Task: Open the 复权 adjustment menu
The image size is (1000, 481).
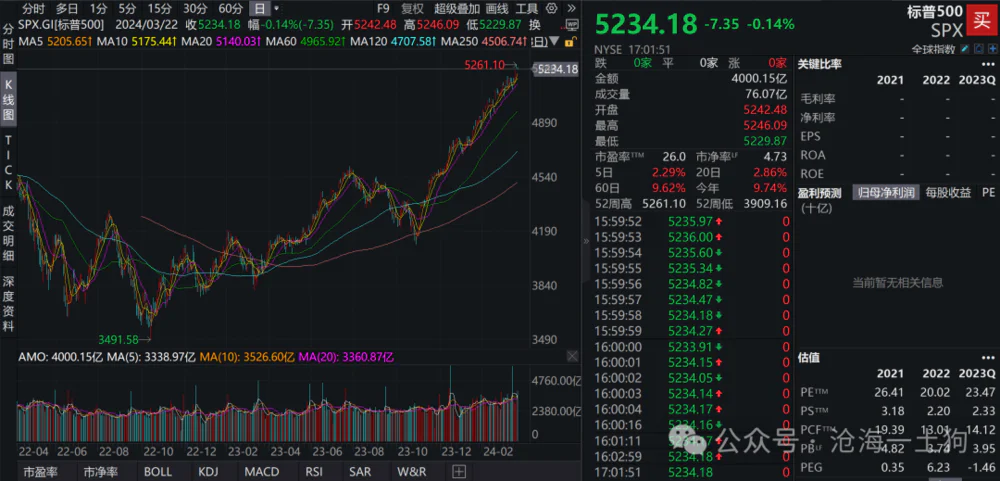Action: (x=412, y=9)
